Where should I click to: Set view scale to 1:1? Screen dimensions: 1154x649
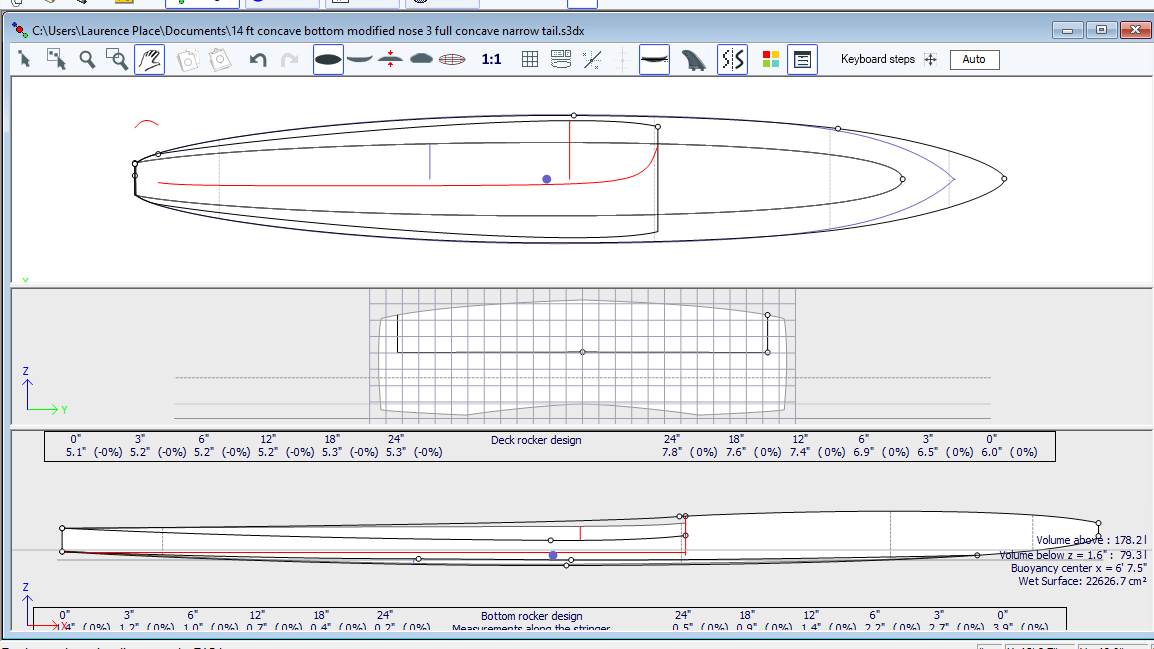coord(491,60)
